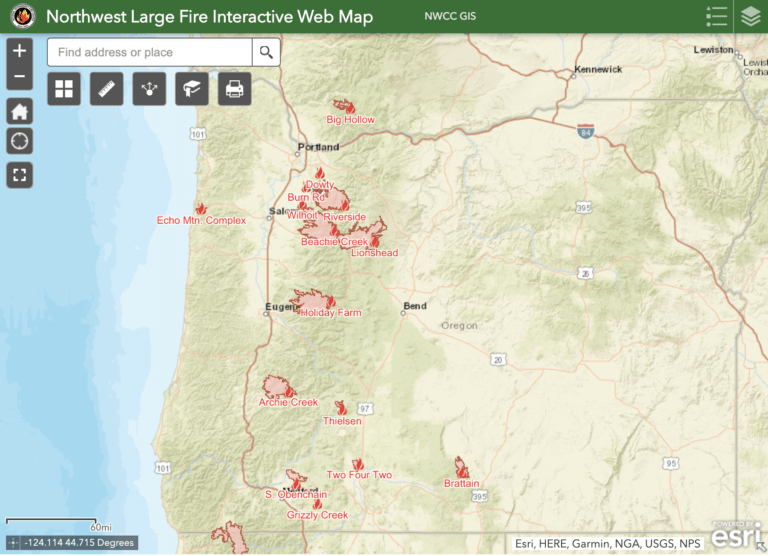Viewport: 768px width, 556px height.
Task: Open the Share widget
Action: [x=149, y=89]
